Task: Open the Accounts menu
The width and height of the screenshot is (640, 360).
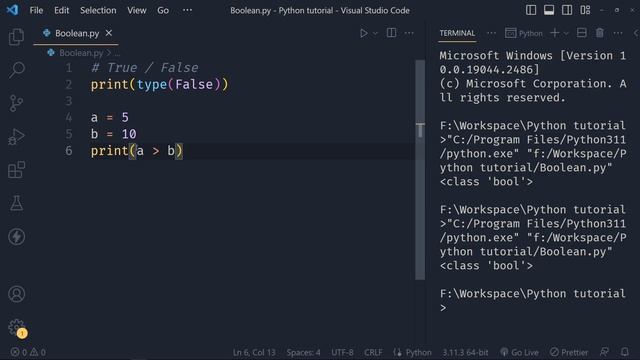Action: pyautogui.click(x=16, y=294)
